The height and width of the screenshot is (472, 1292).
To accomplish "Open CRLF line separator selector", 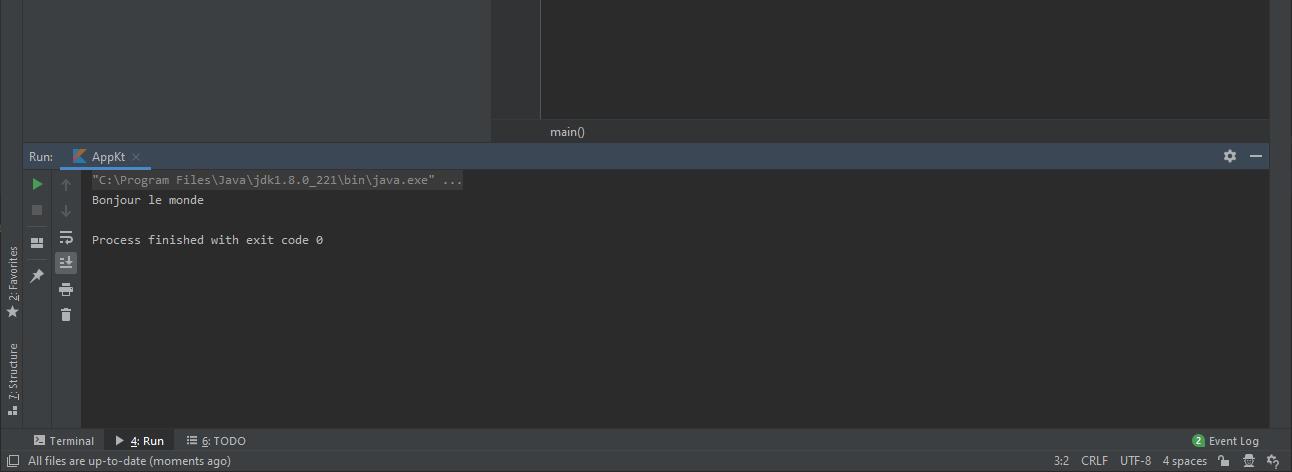I will 1094,461.
